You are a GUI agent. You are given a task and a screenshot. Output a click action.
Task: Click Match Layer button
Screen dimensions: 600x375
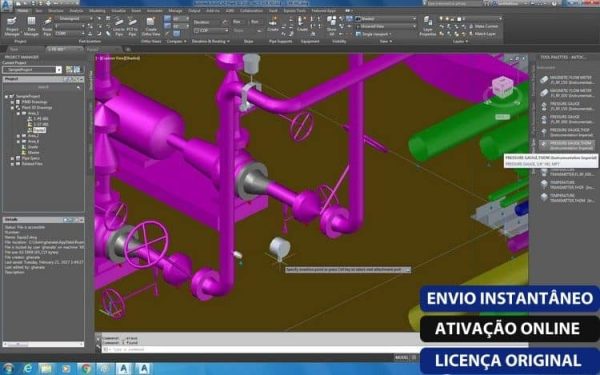coord(482,34)
